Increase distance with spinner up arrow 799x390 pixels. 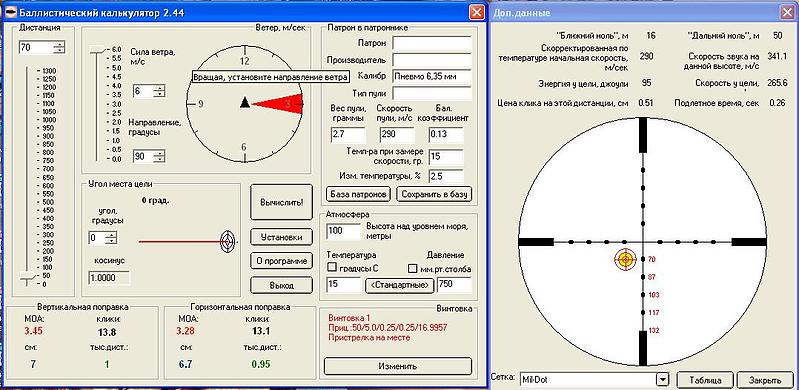[60, 45]
